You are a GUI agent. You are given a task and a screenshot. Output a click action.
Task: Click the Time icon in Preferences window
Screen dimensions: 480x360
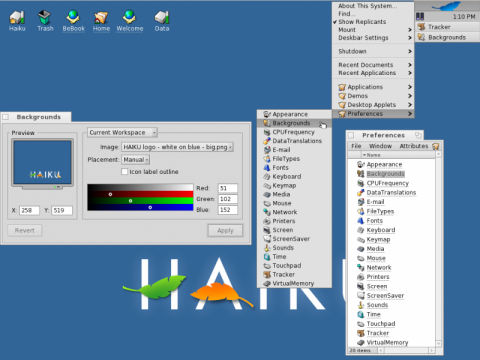361,314
